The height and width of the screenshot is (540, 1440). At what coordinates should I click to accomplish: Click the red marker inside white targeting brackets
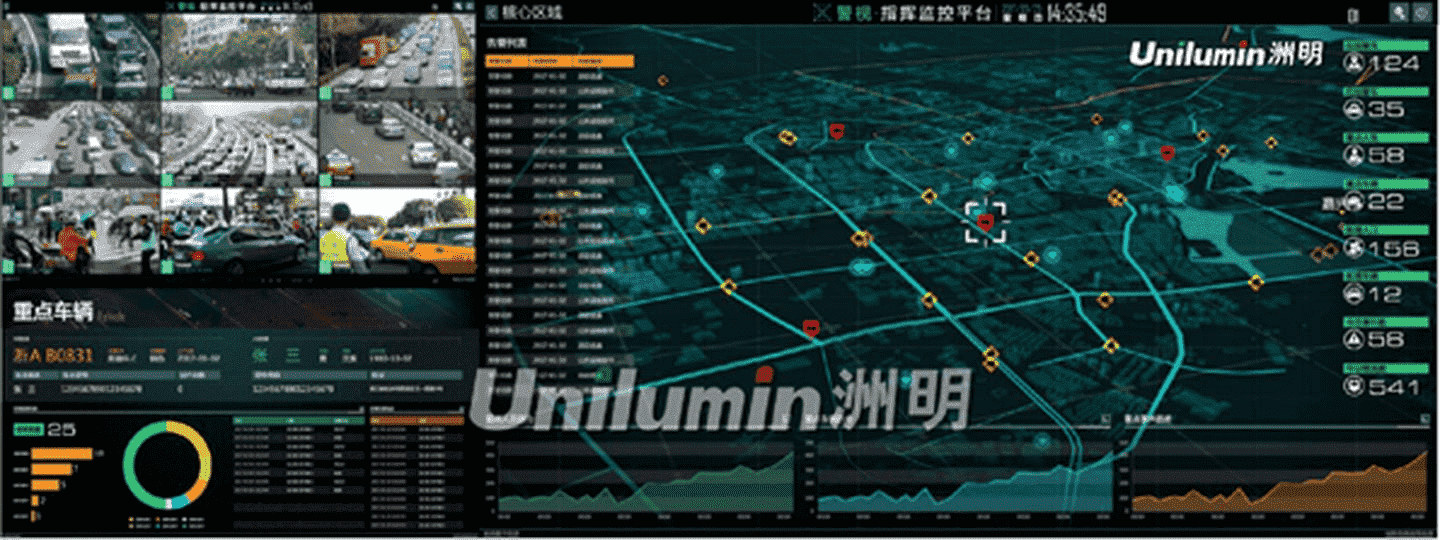pos(985,222)
